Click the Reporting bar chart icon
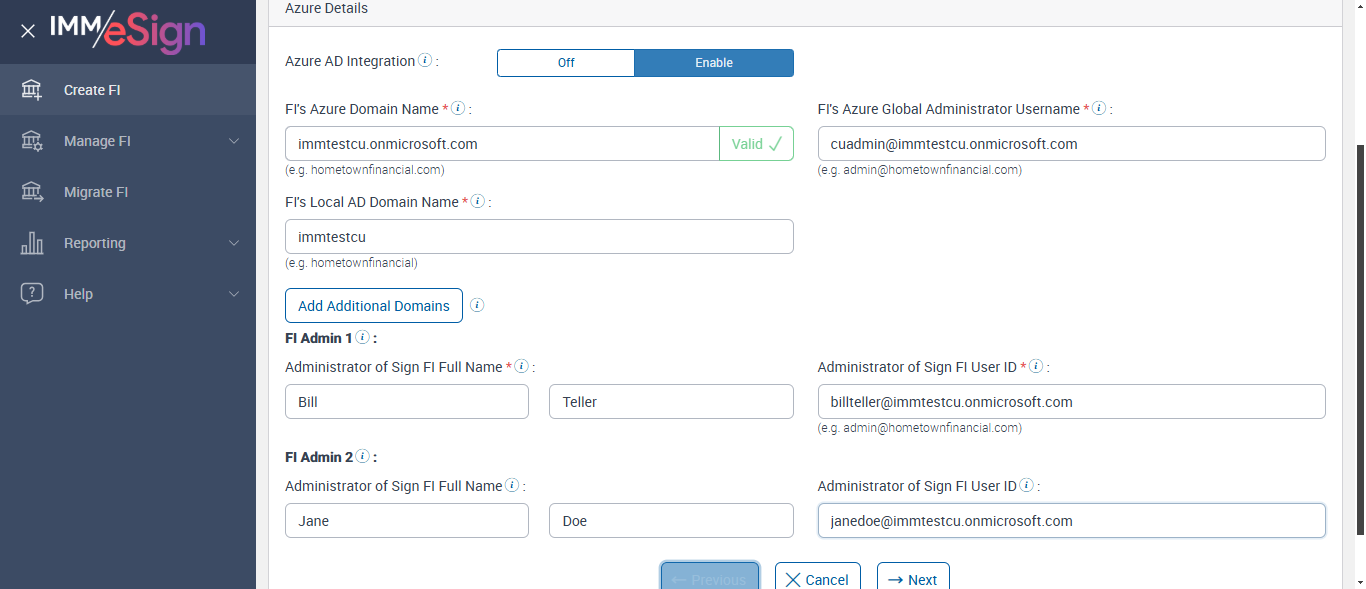This screenshot has height=589, width=1366. click(32, 243)
